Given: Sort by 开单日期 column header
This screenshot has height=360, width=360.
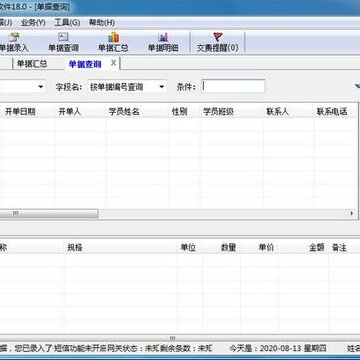Looking at the screenshot, I should tap(20, 112).
